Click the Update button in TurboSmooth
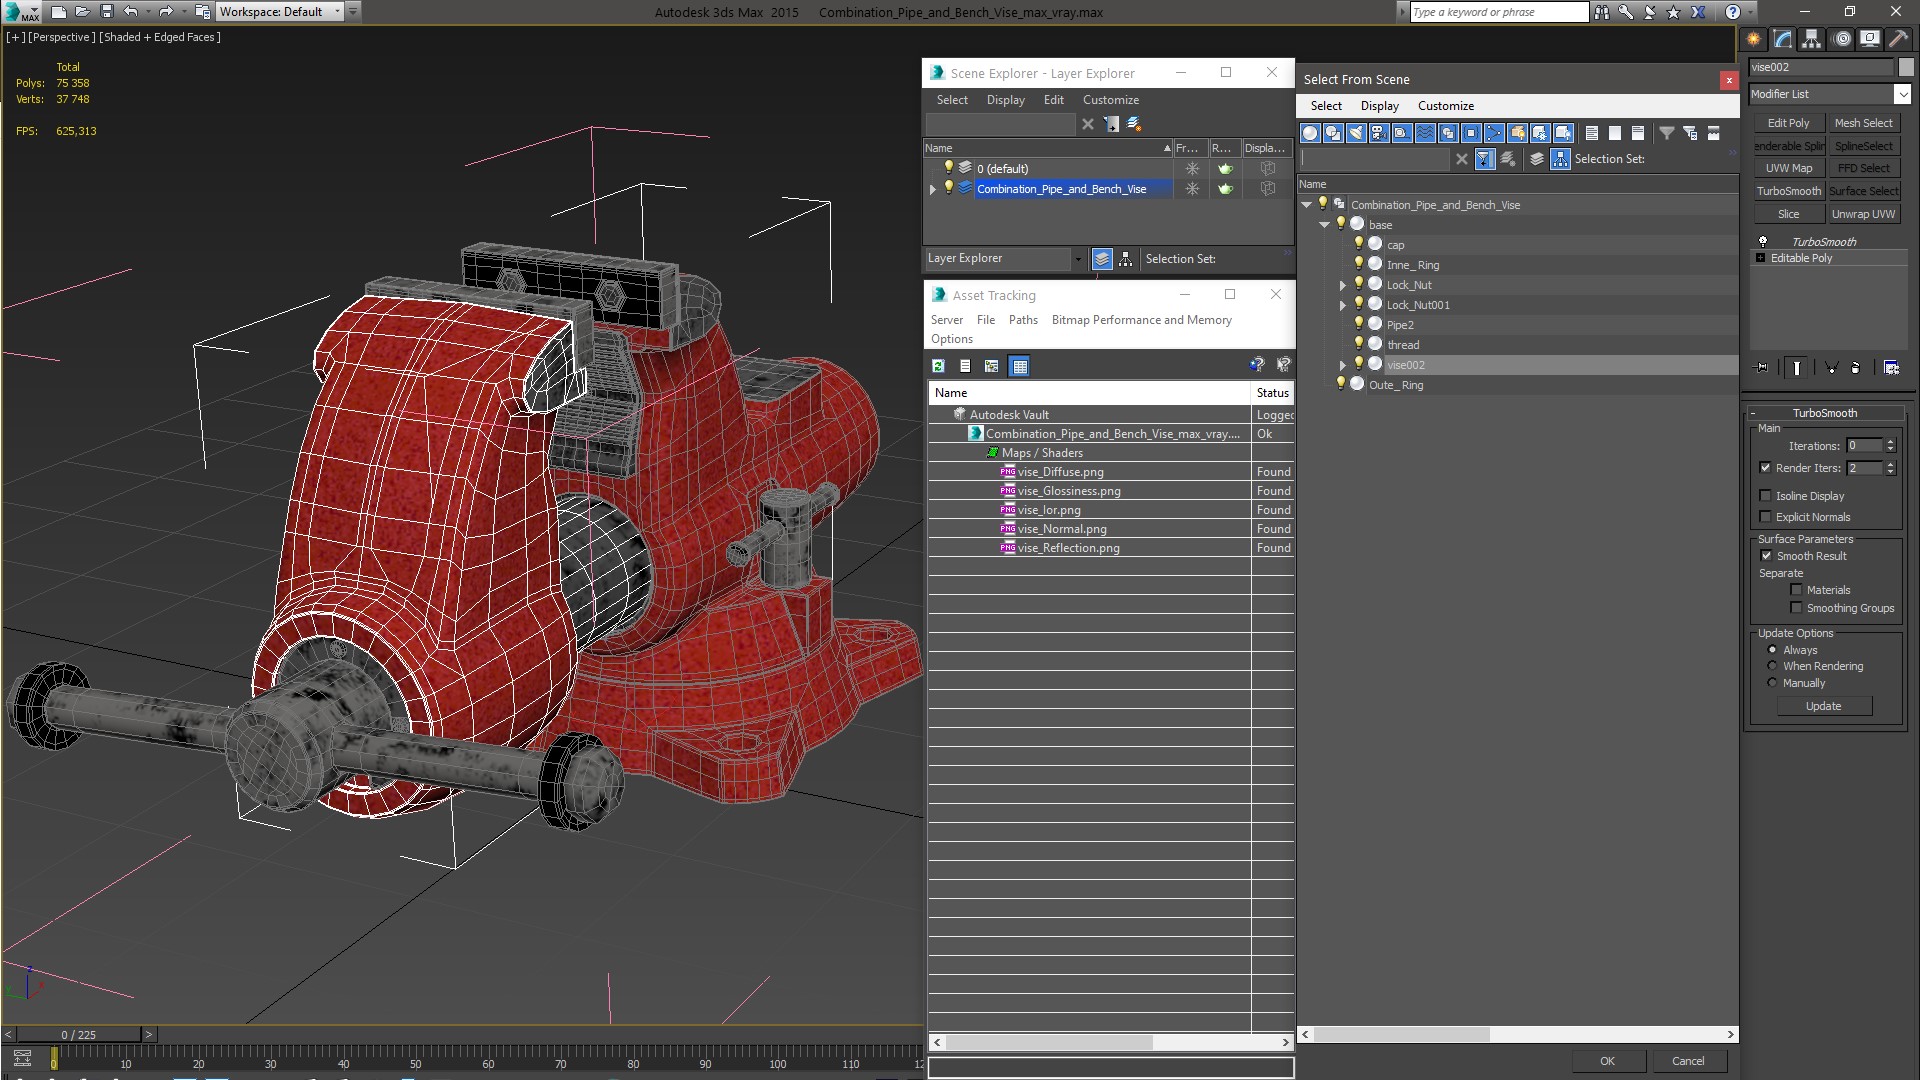Image resolution: width=1920 pixels, height=1080 pixels. point(1824,704)
